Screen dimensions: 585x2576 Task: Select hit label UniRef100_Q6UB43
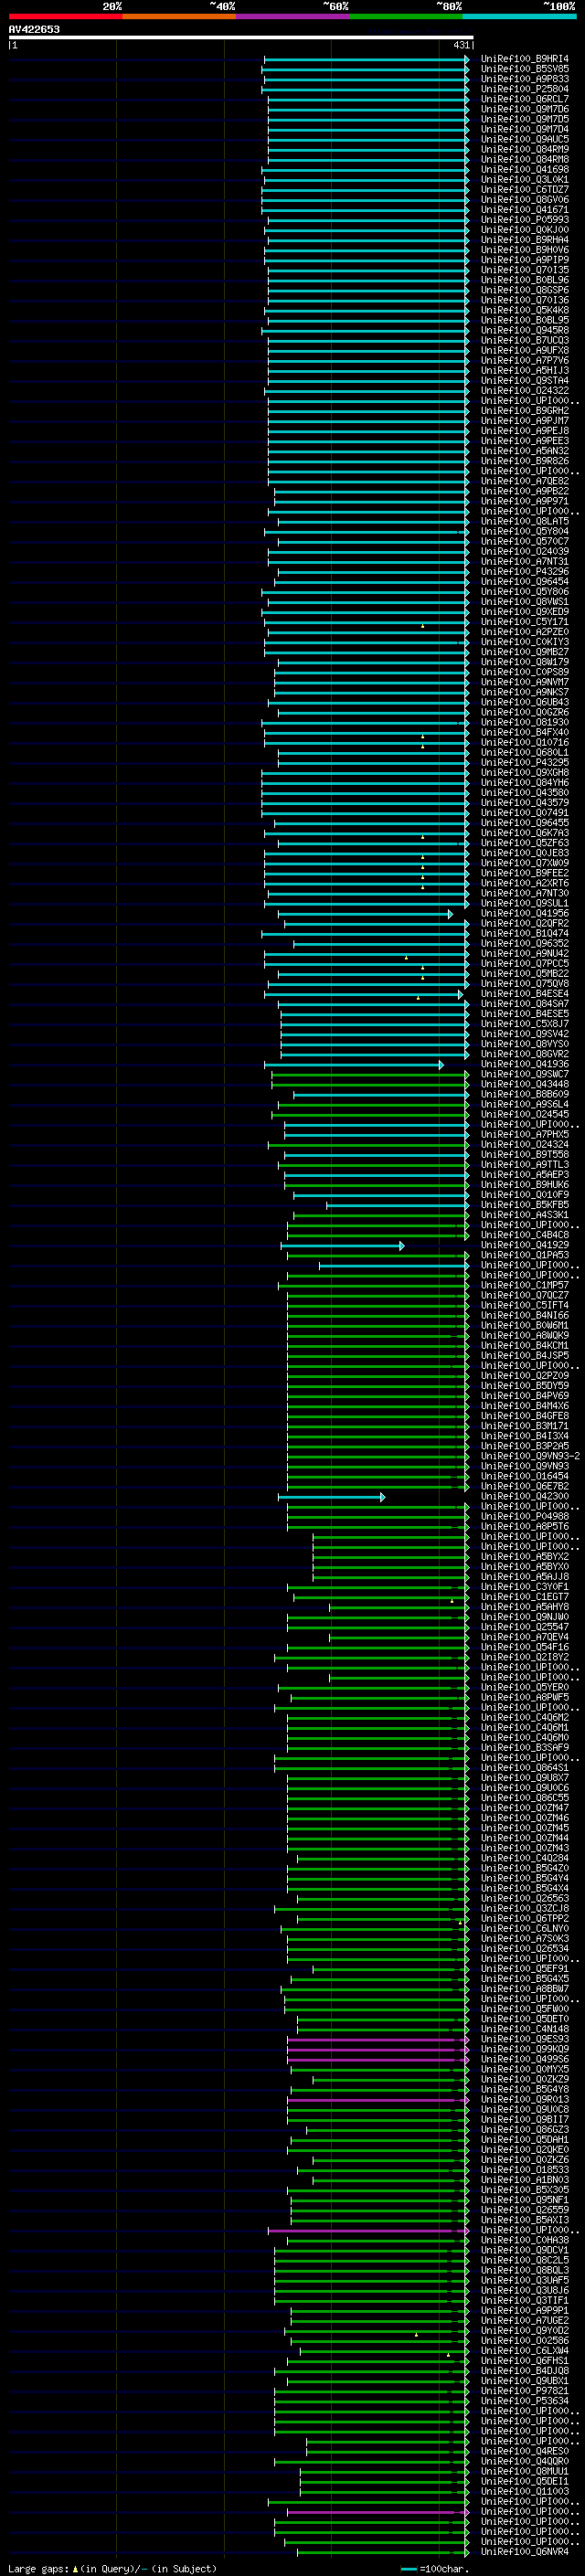click(524, 702)
